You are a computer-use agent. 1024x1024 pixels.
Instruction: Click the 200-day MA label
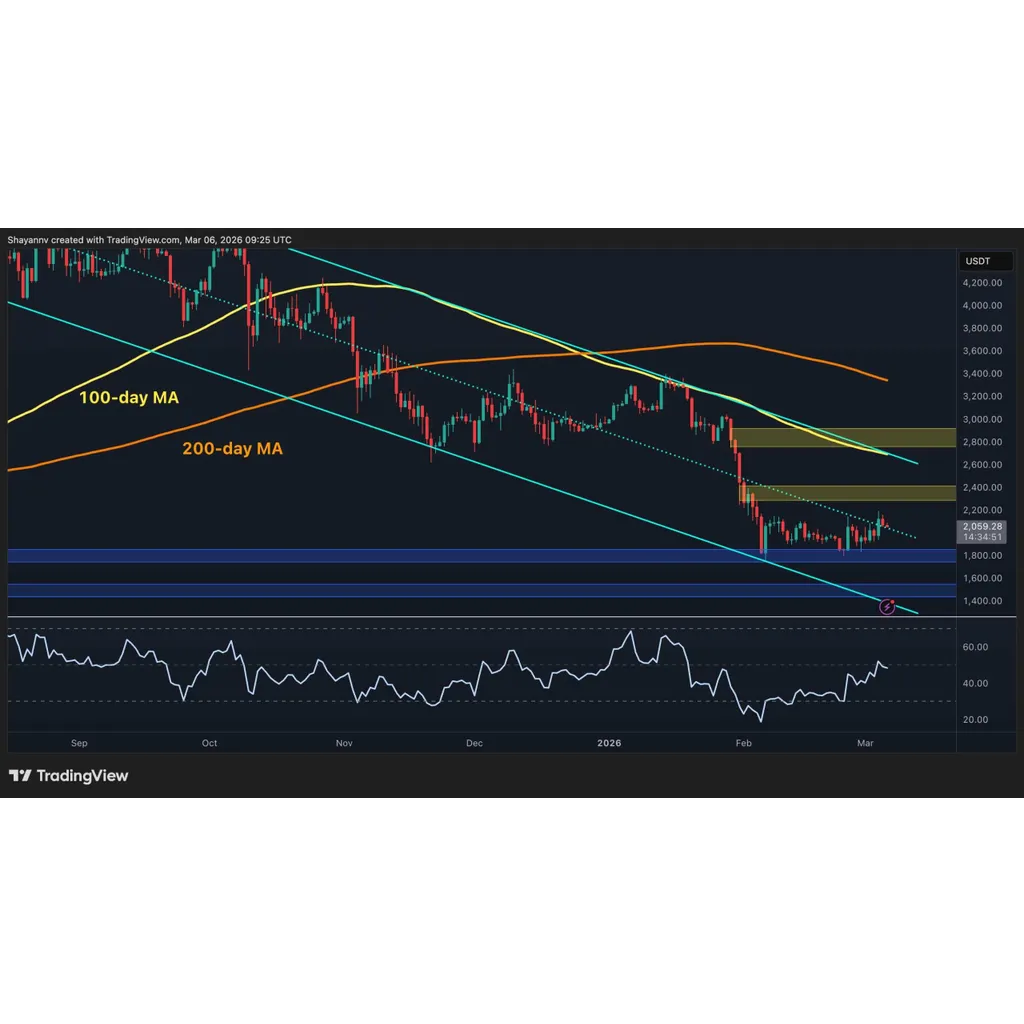[232, 449]
